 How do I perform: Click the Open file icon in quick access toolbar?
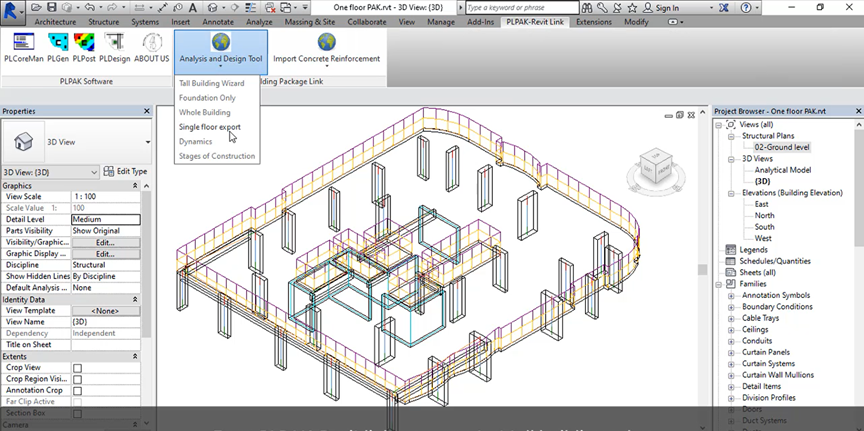[36, 8]
